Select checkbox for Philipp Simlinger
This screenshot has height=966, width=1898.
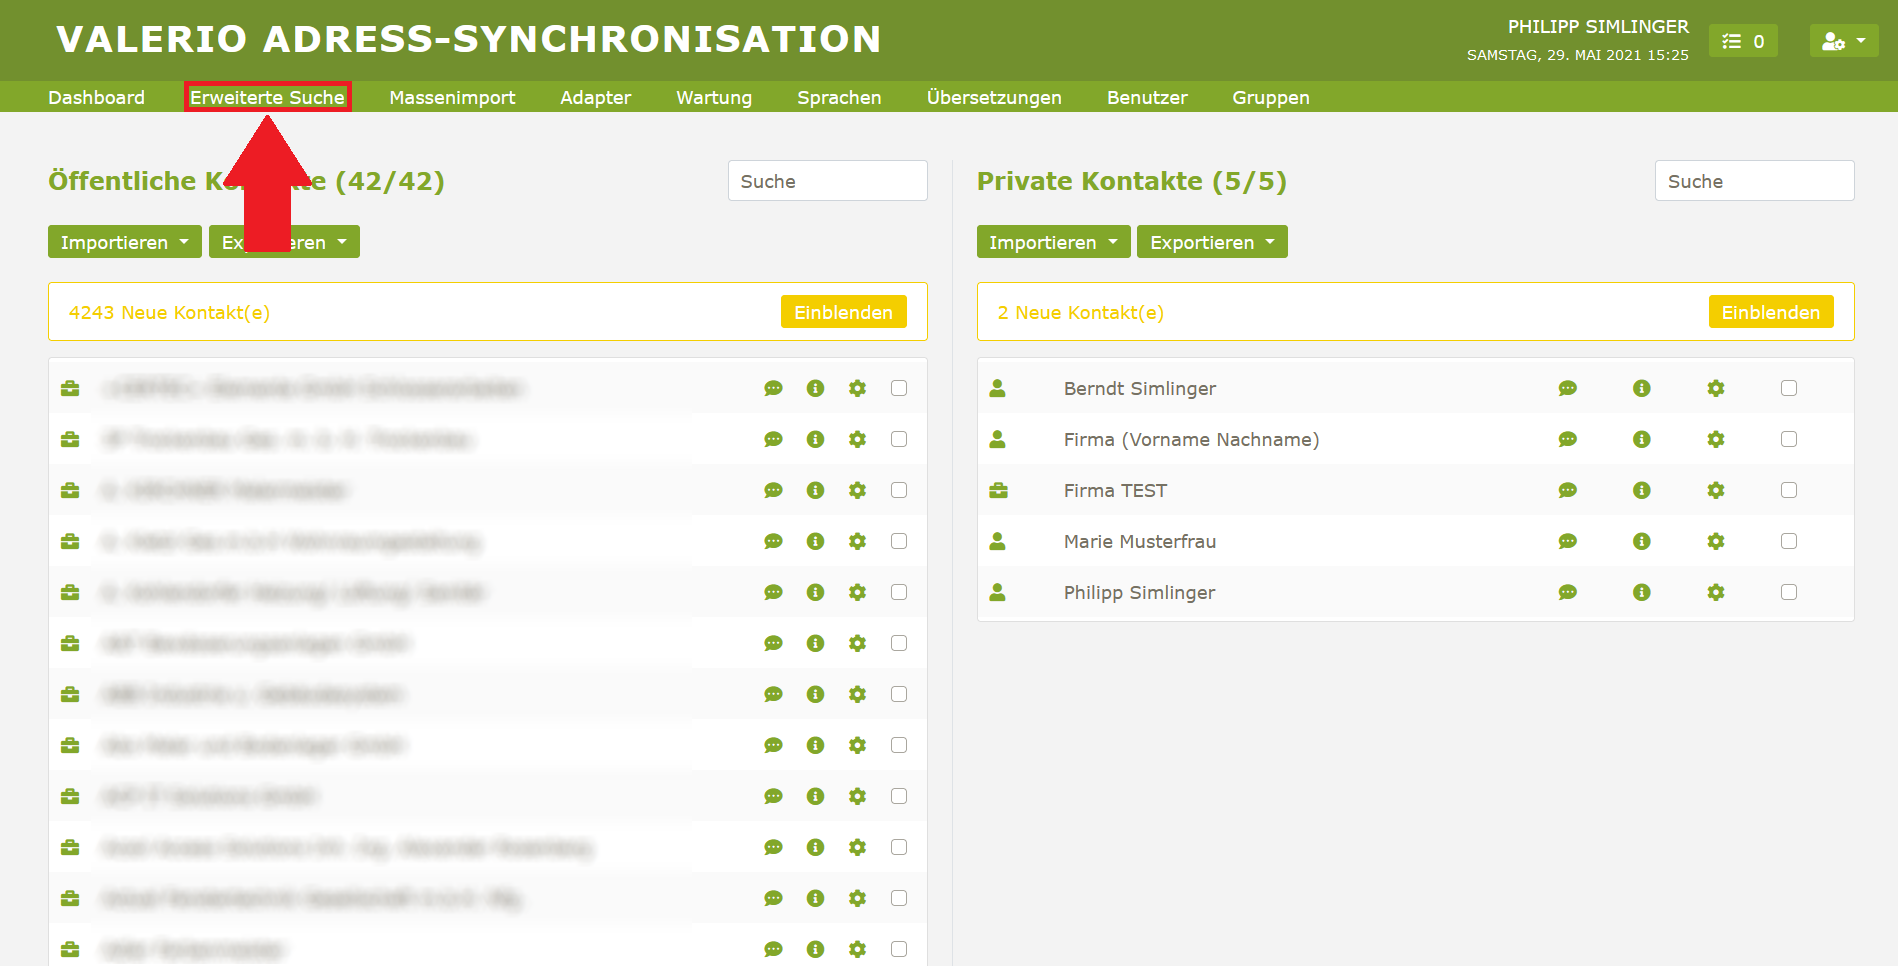click(1788, 592)
